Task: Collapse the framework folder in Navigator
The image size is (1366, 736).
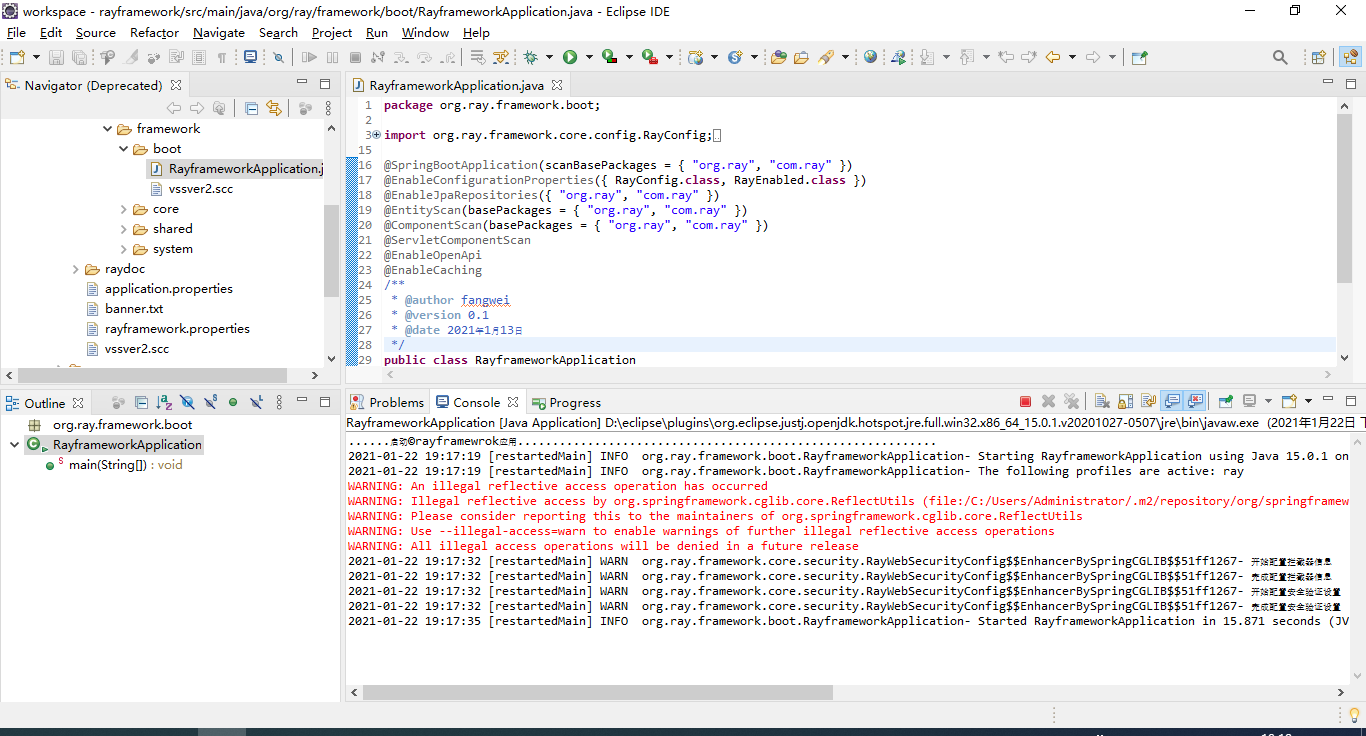Action: (x=108, y=129)
